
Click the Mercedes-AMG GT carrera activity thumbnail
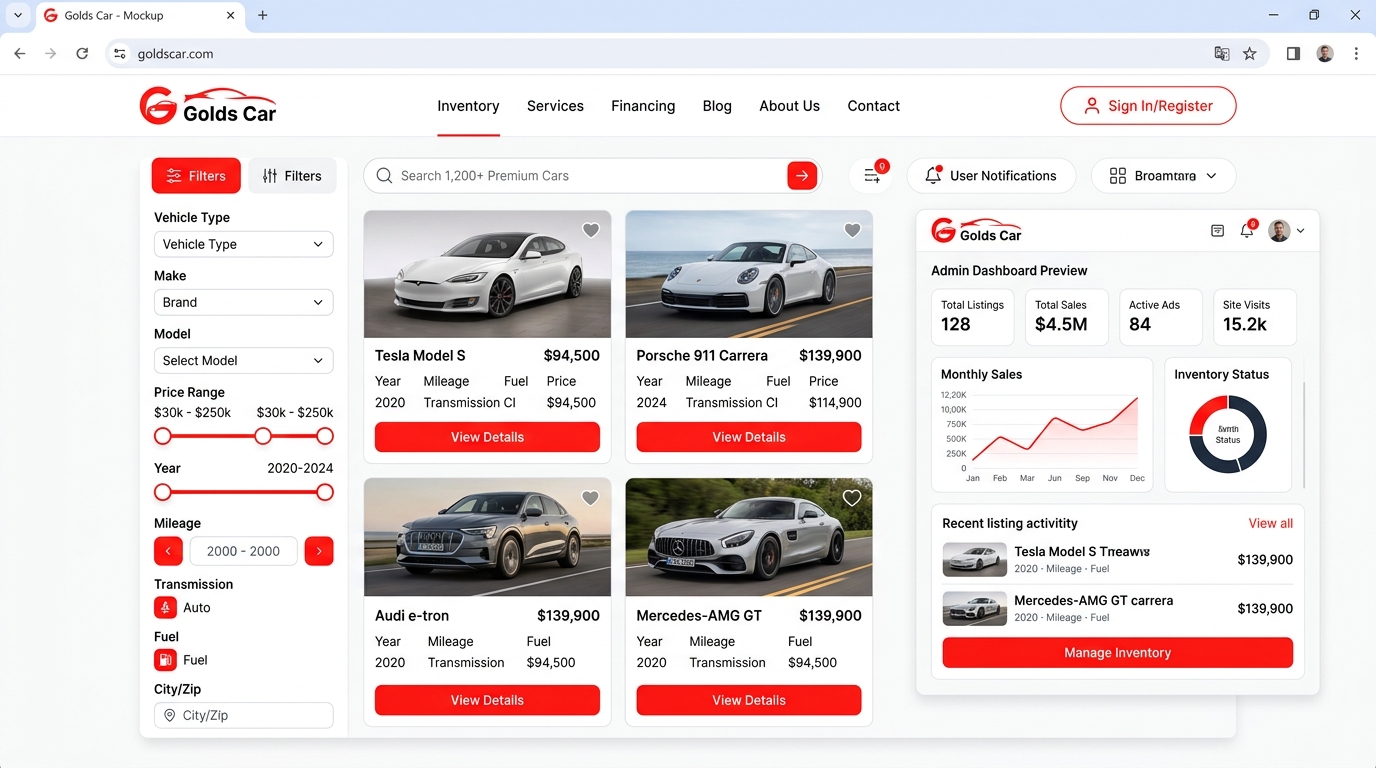tap(975, 608)
